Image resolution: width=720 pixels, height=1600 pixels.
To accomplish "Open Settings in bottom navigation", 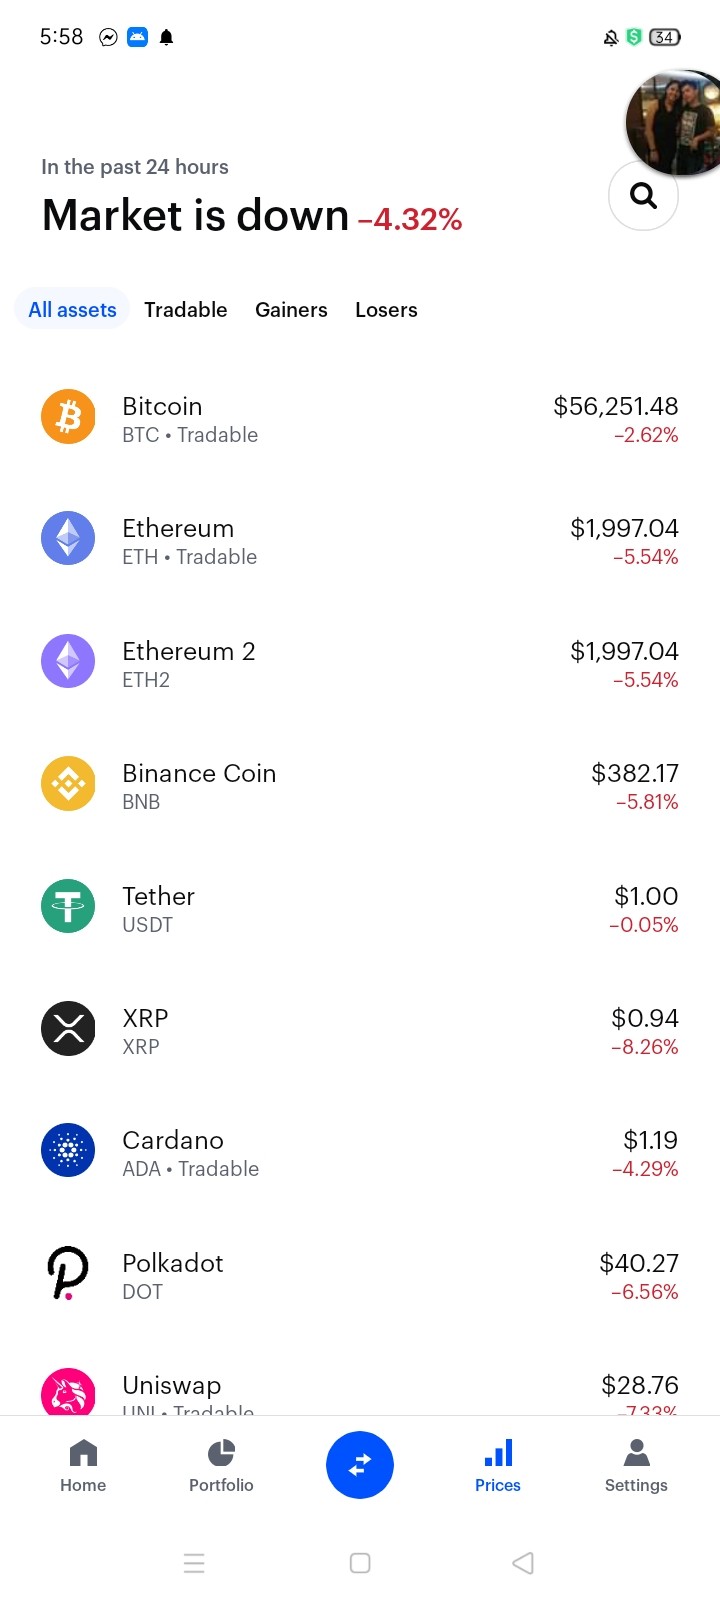I will point(636,1466).
